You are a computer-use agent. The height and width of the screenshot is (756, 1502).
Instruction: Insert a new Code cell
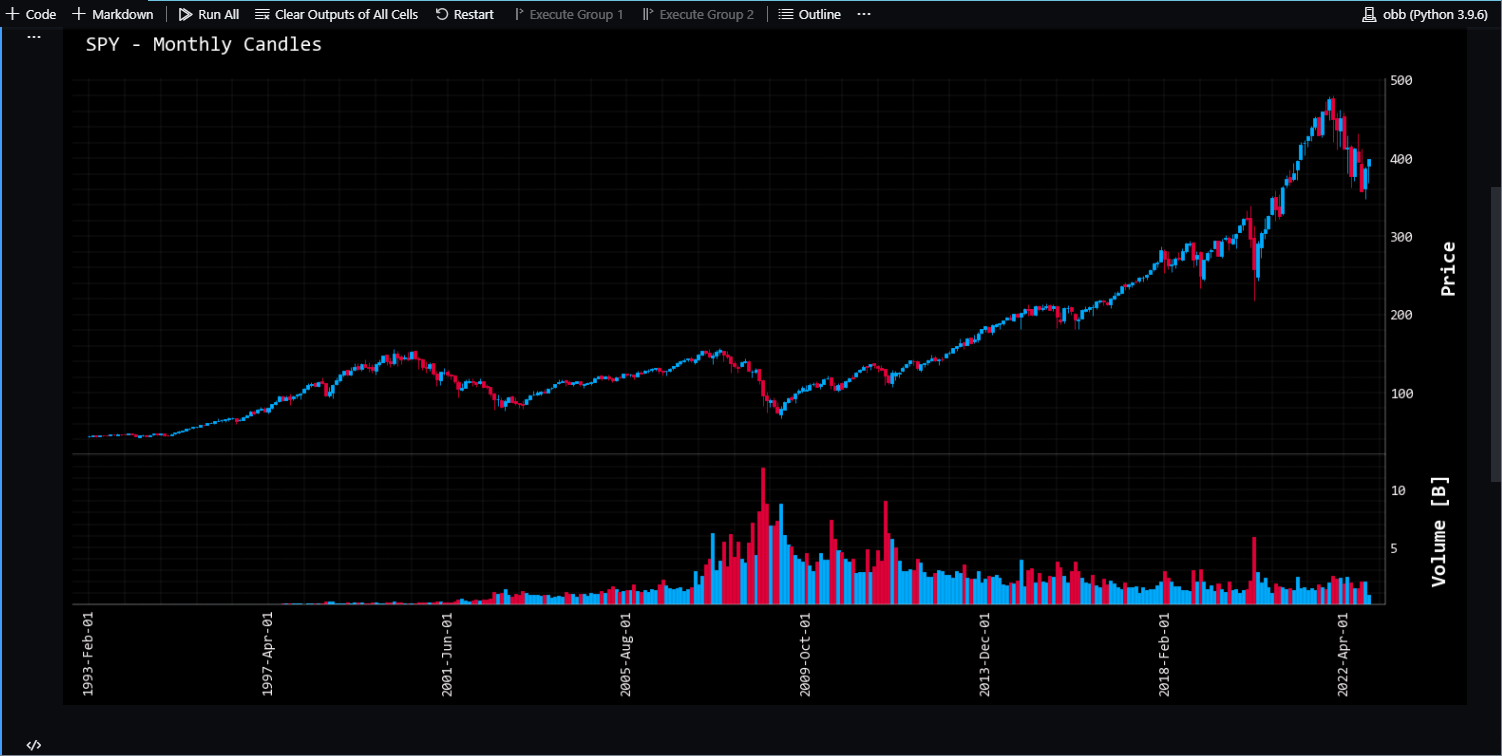(x=31, y=13)
